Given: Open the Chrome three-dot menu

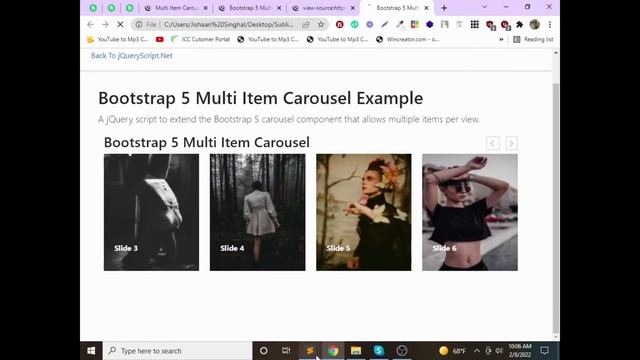Looking at the screenshot, I should point(550,24).
